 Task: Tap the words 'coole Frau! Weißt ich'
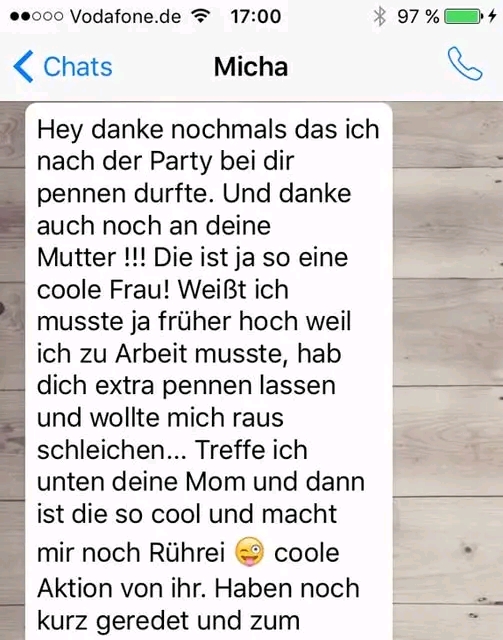click(x=163, y=290)
